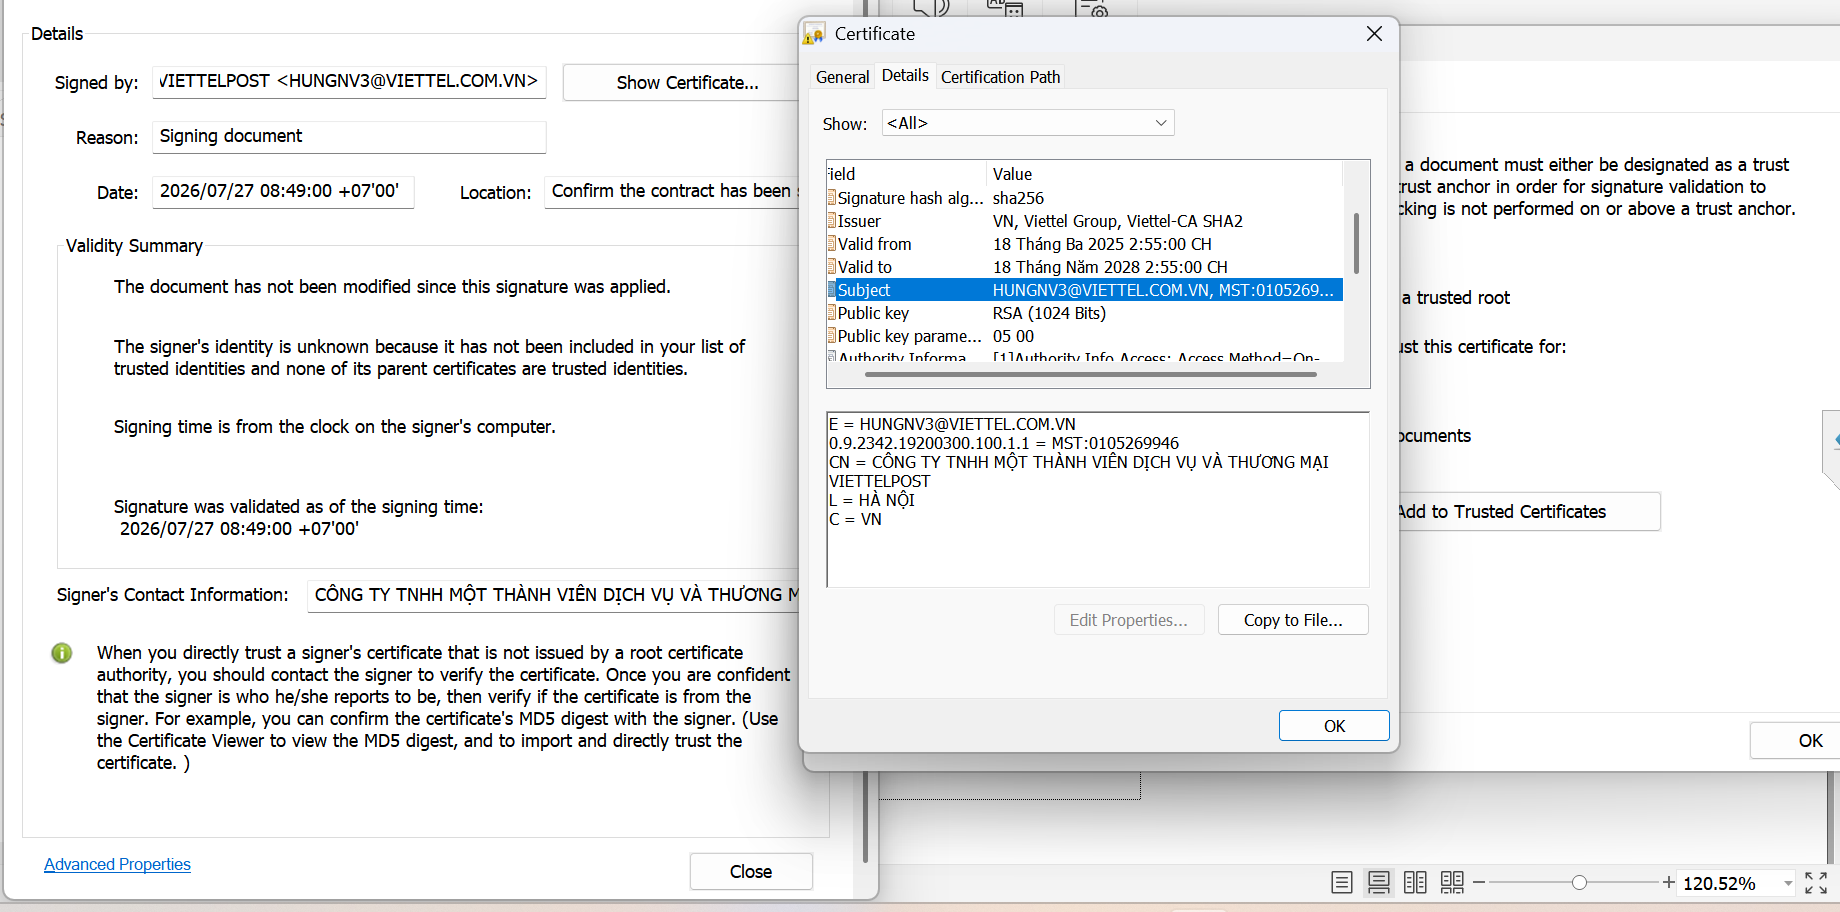Choose two-page continuous facing view icon
This screenshot has width=1840, height=912.
1452,882
